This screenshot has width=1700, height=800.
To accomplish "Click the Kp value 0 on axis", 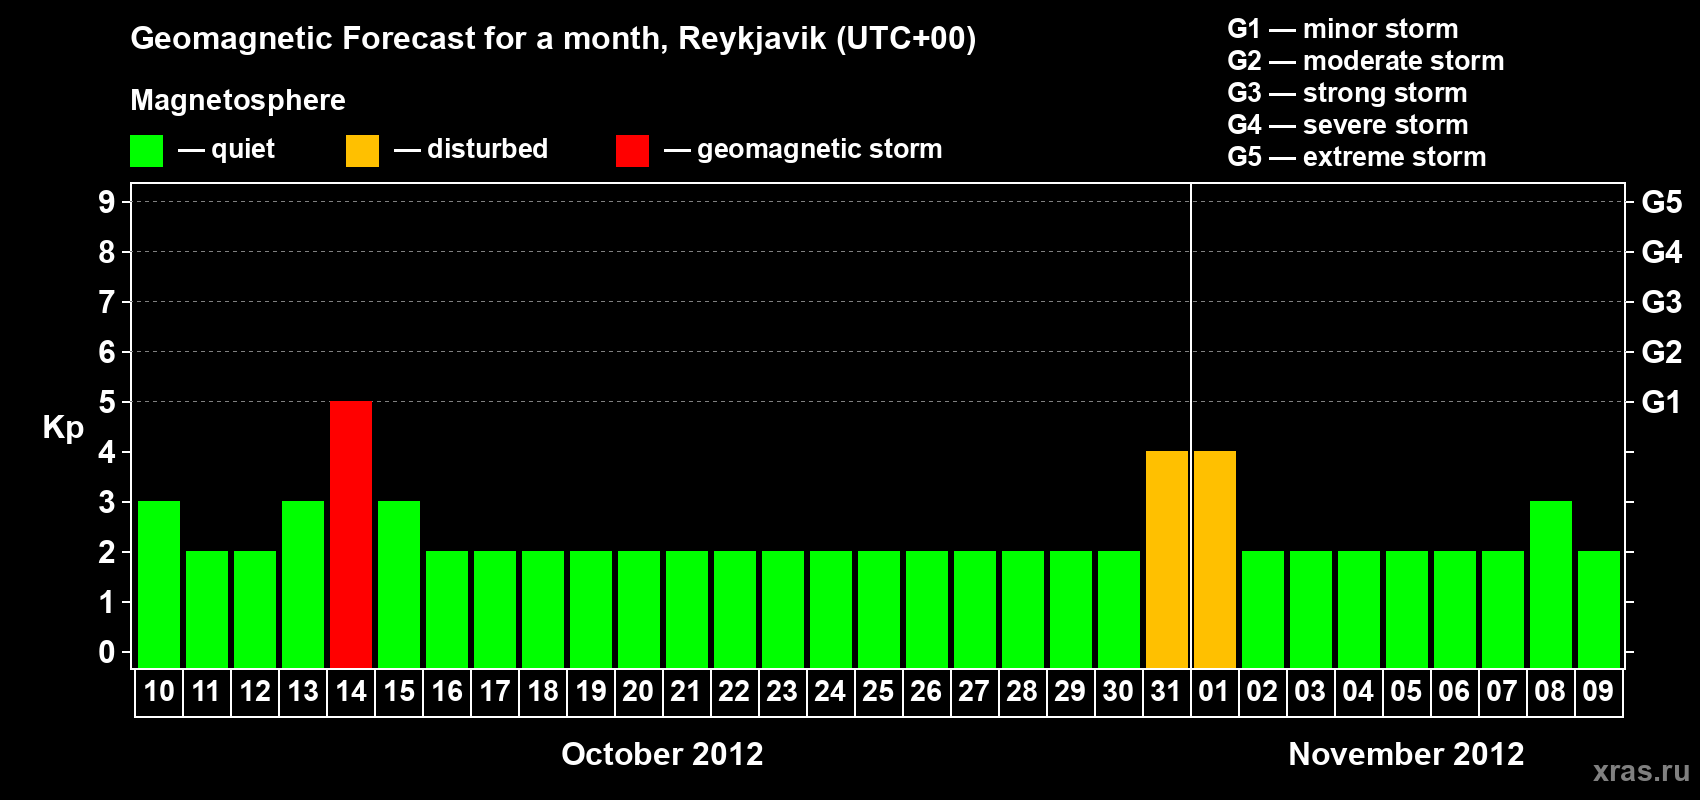I will 107,652.
